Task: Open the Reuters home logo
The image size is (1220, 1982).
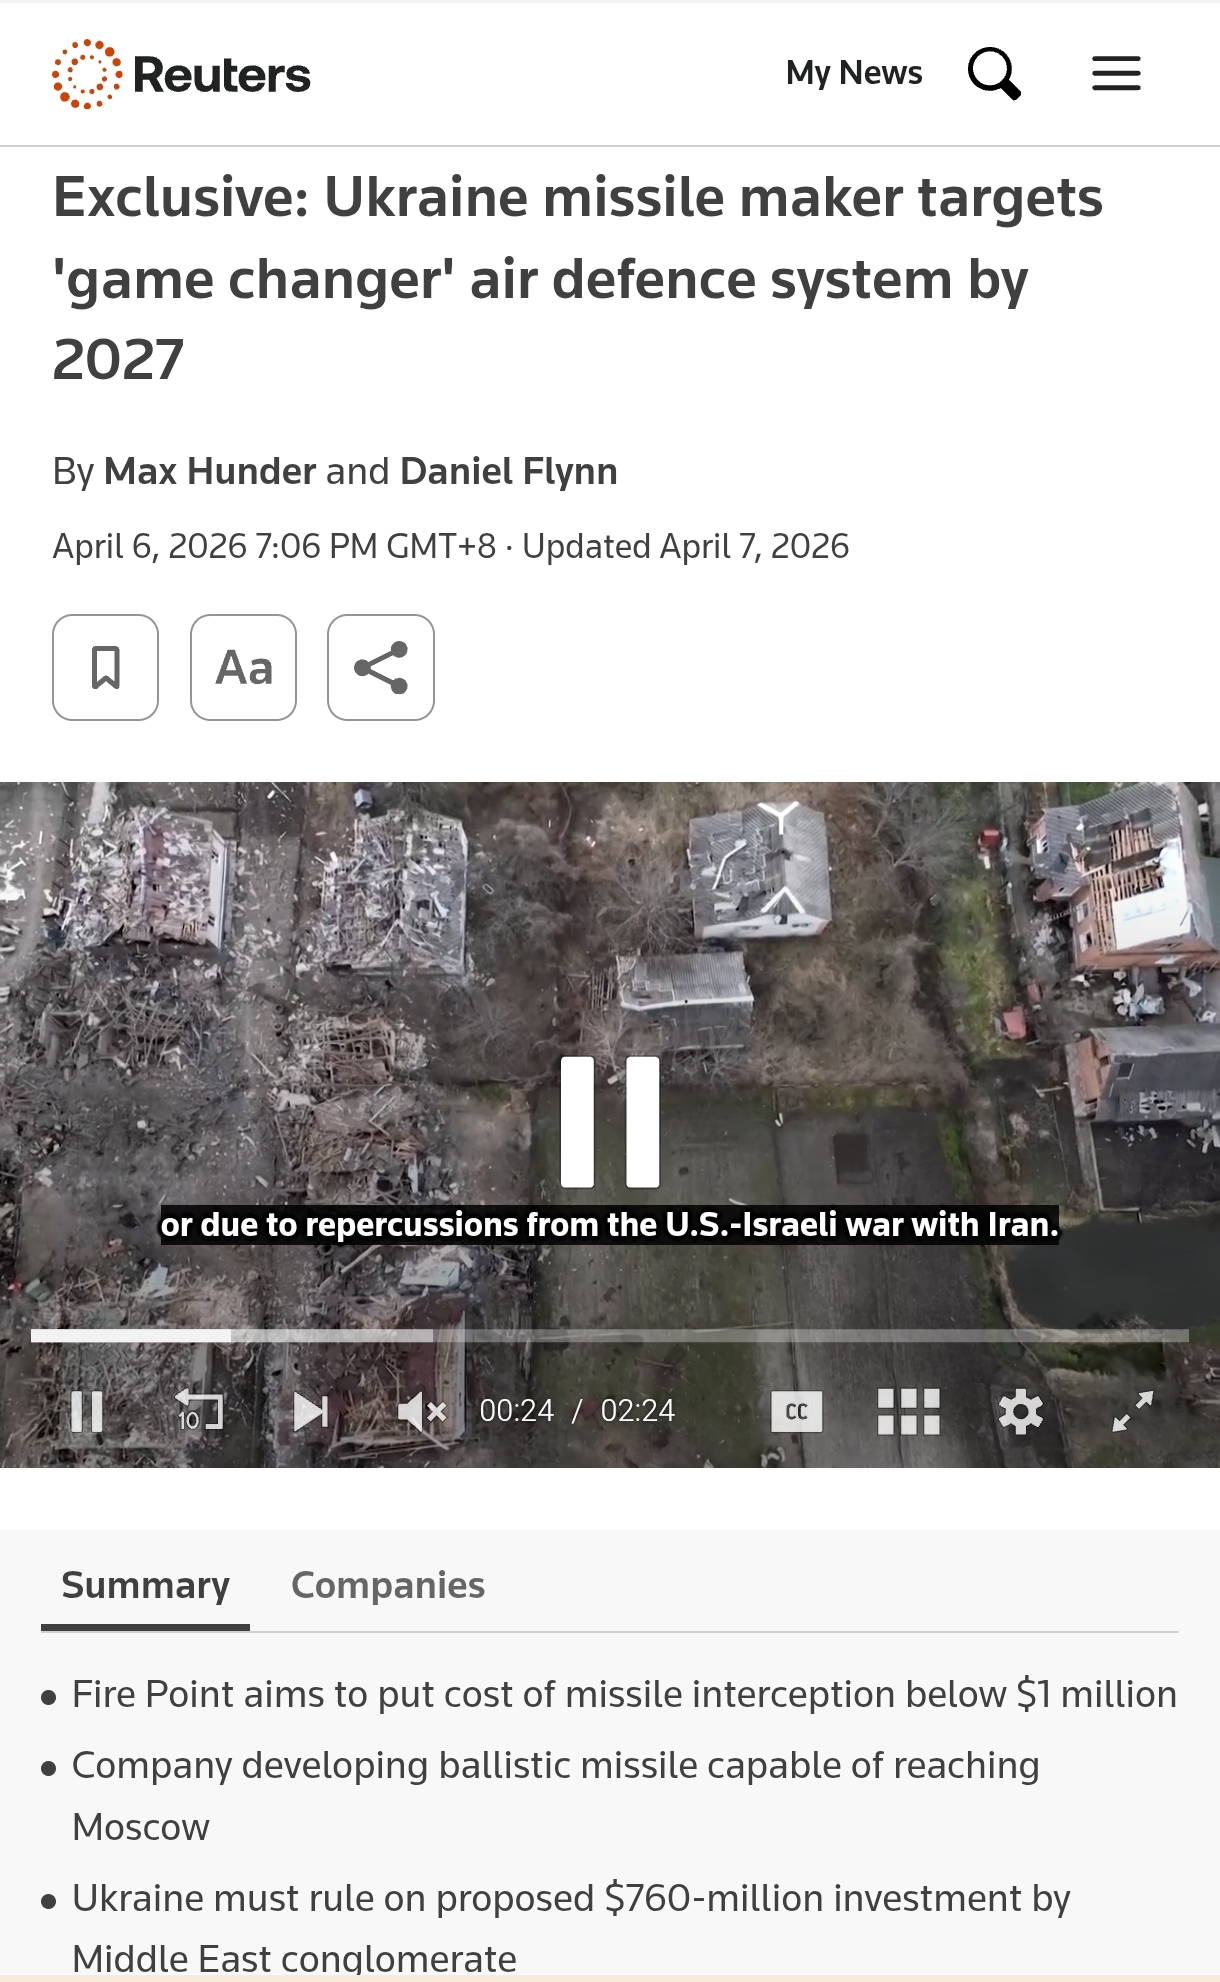Action: 181,74
